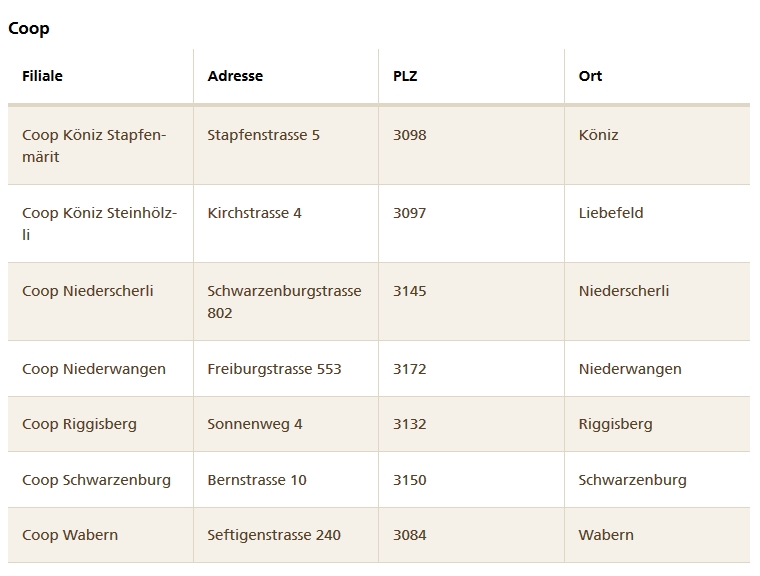This screenshot has width=760, height=576.
Task: Select the Filiale column header
Action: coord(42,76)
